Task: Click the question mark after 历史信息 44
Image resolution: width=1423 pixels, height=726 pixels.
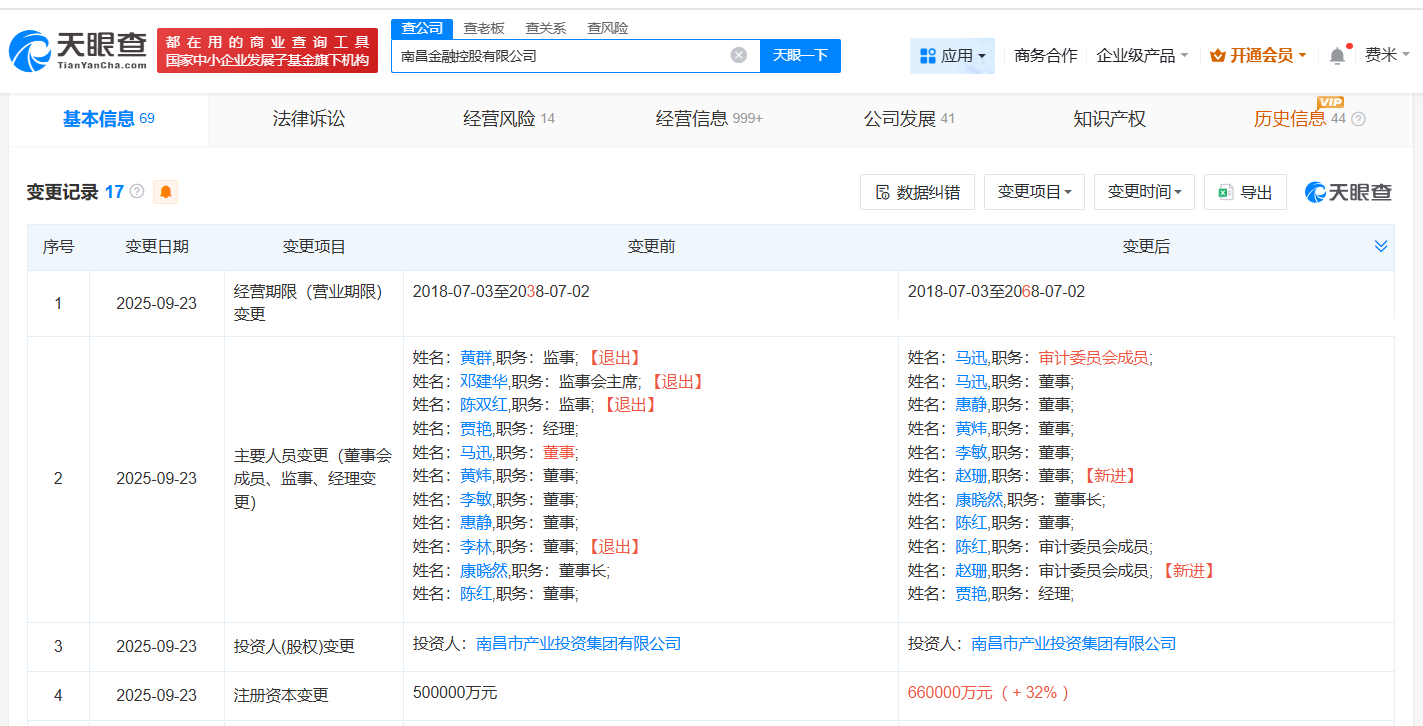Action: (x=1358, y=119)
